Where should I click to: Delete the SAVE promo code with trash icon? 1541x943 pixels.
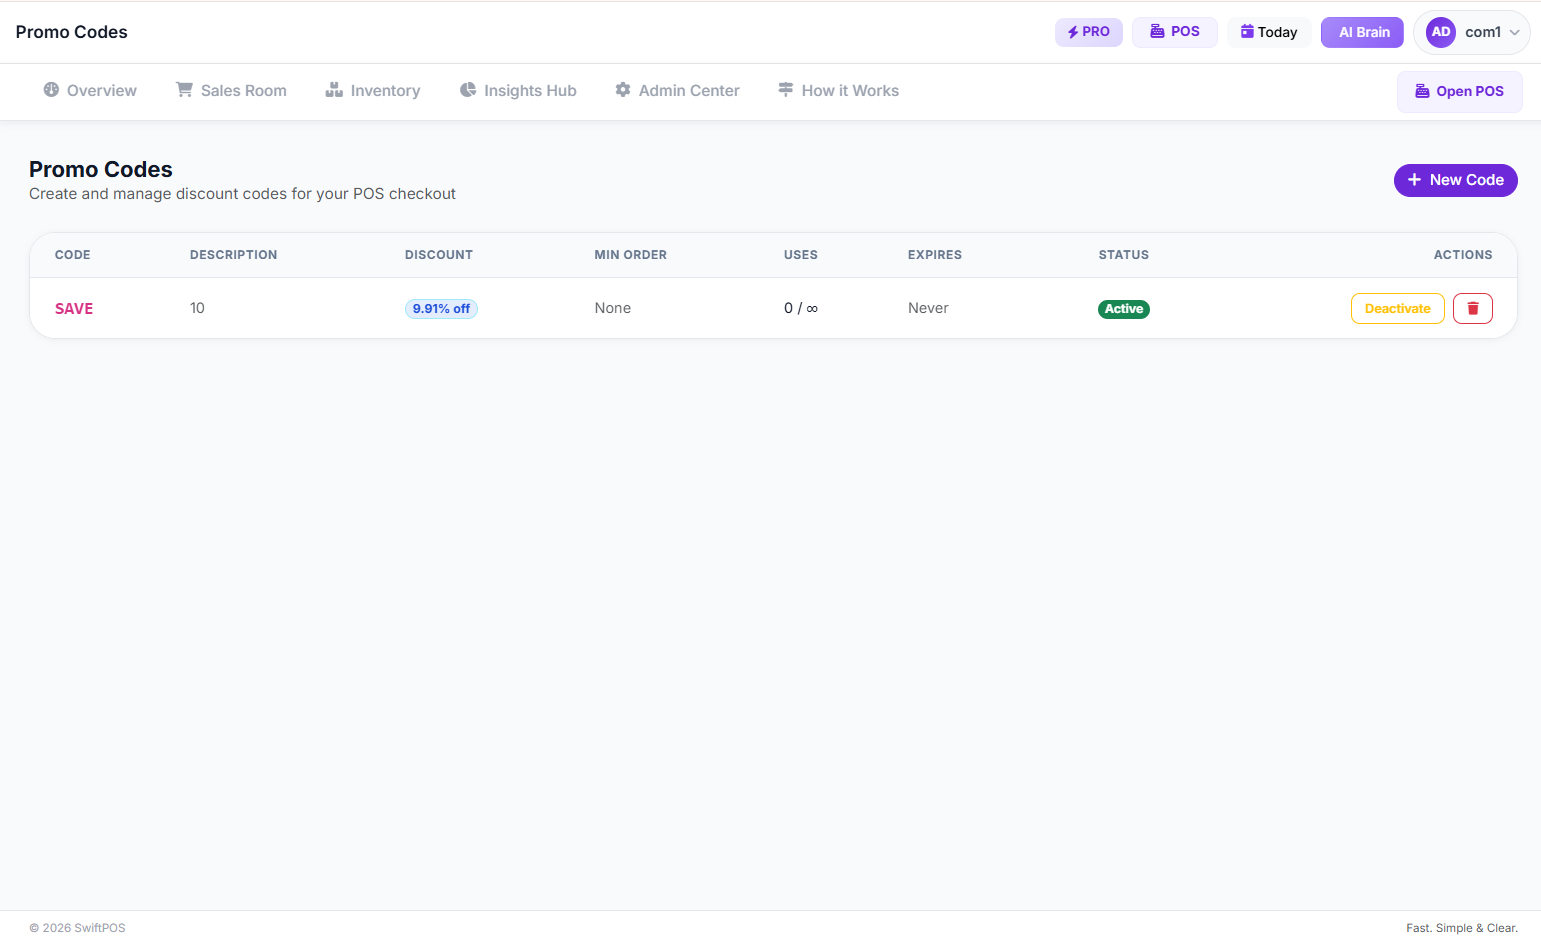click(1472, 308)
